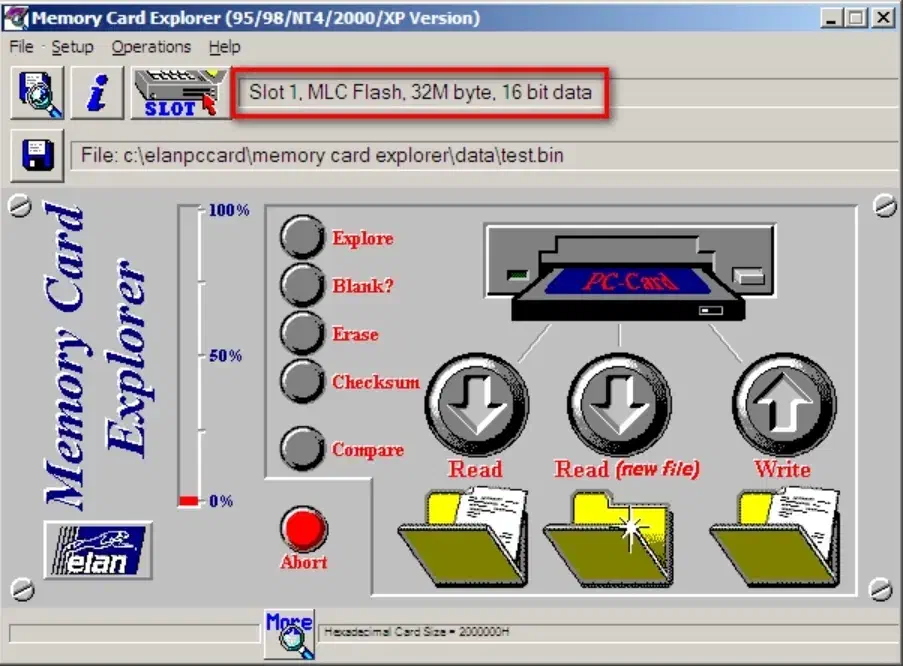Click the progress percentage gauge bar
This screenshot has height=666, width=903.
point(189,355)
